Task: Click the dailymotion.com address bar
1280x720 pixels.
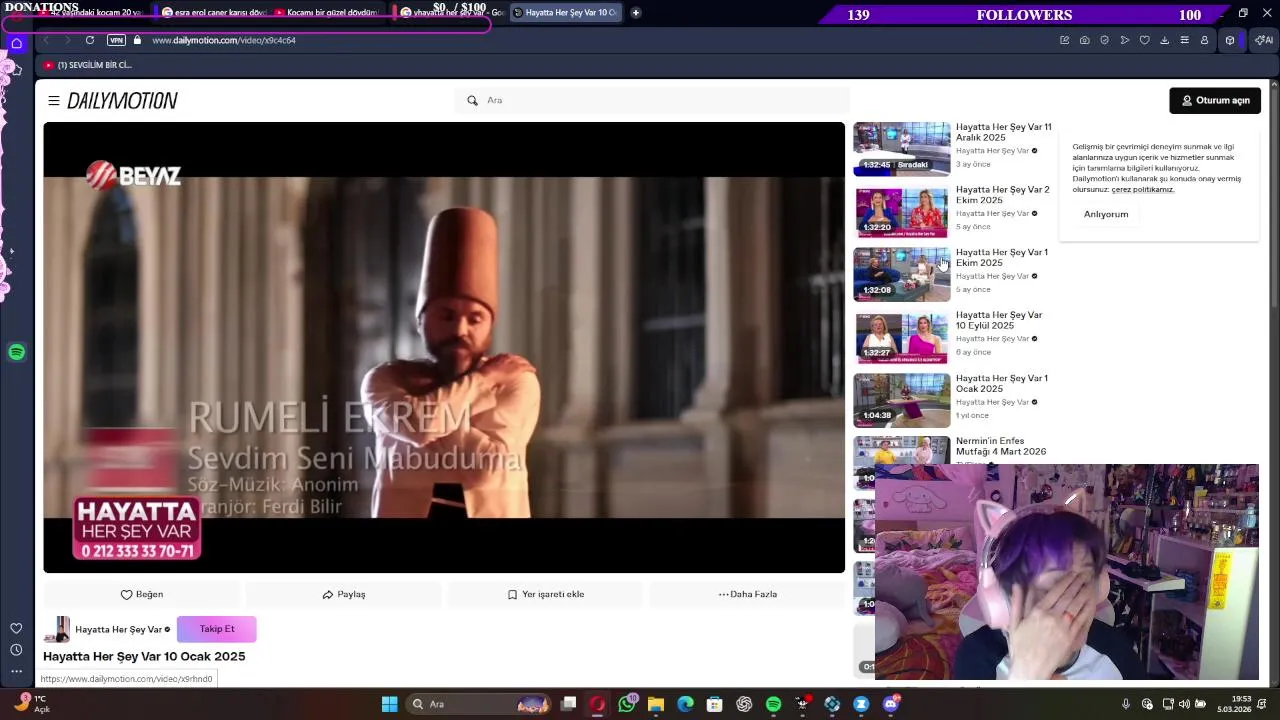Action: pos(224,40)
